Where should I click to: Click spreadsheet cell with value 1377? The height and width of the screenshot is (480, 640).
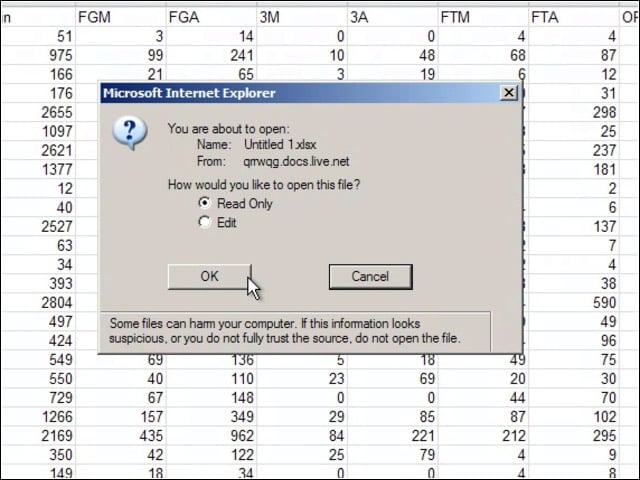(38, 169)
